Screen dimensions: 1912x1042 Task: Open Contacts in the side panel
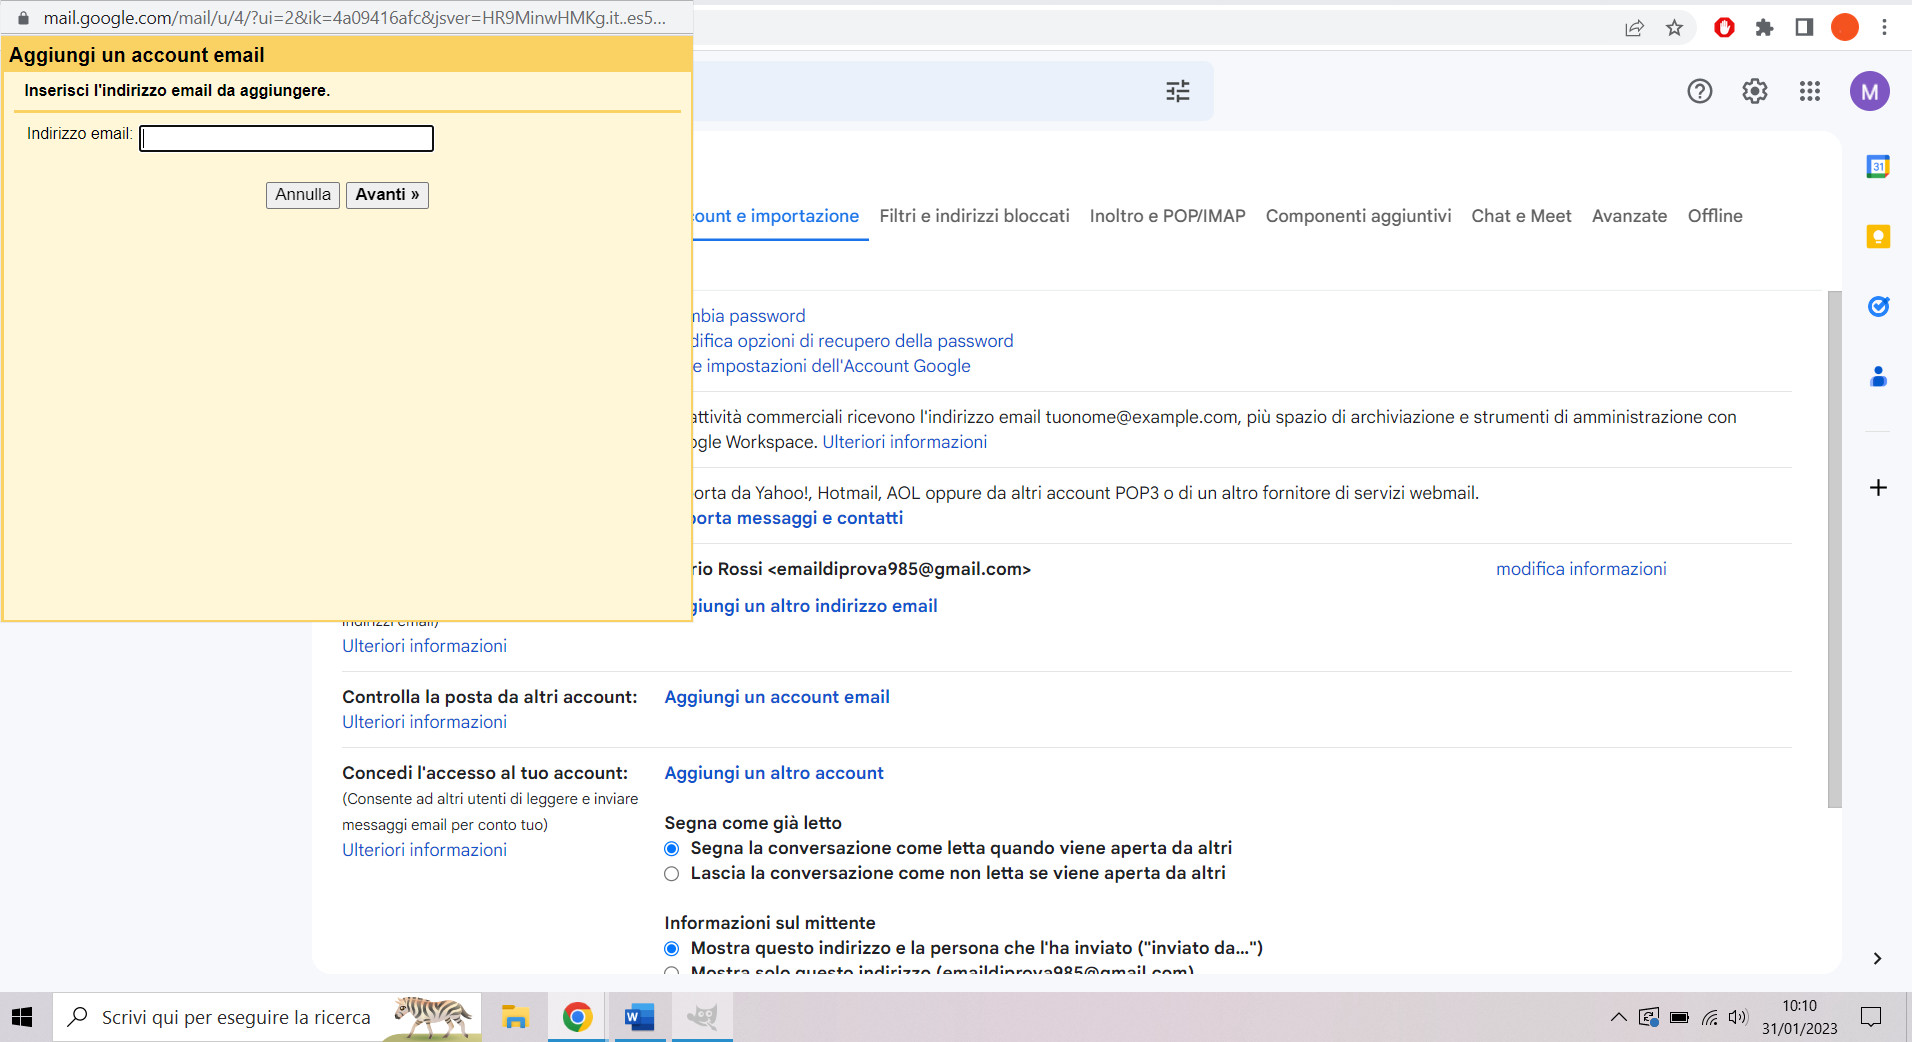[x=1878, y=376]
